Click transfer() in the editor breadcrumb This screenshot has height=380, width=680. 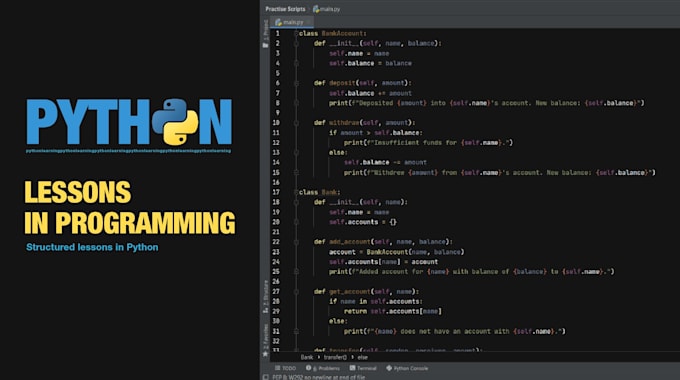[335, 357]
